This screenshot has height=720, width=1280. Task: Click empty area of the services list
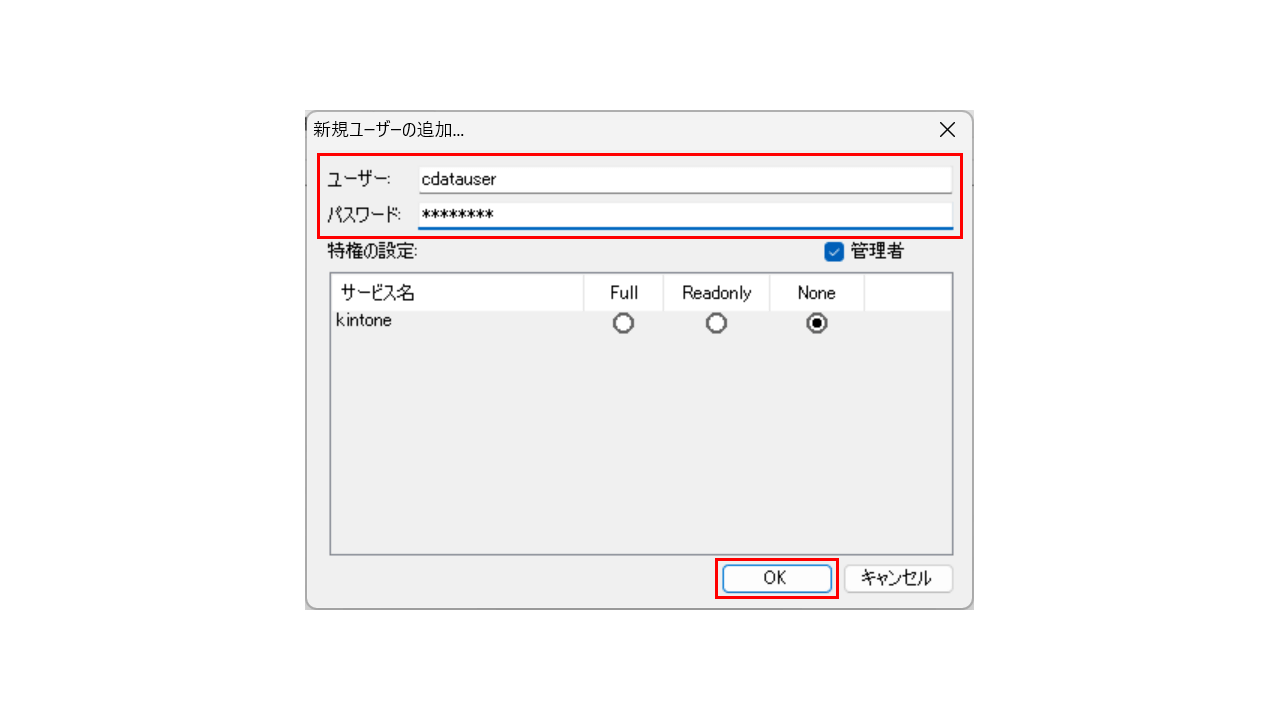pyautogui.click(x=641, y=445)
